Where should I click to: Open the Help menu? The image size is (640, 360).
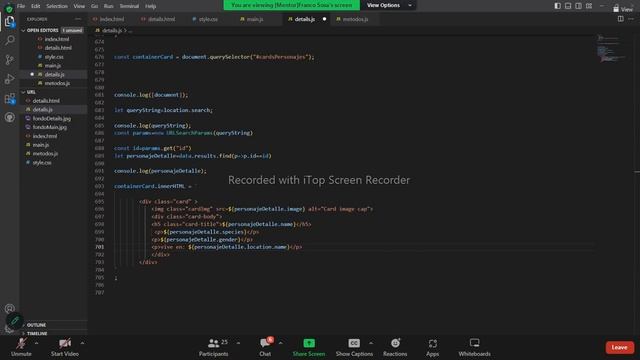click(x=151, y=6)
